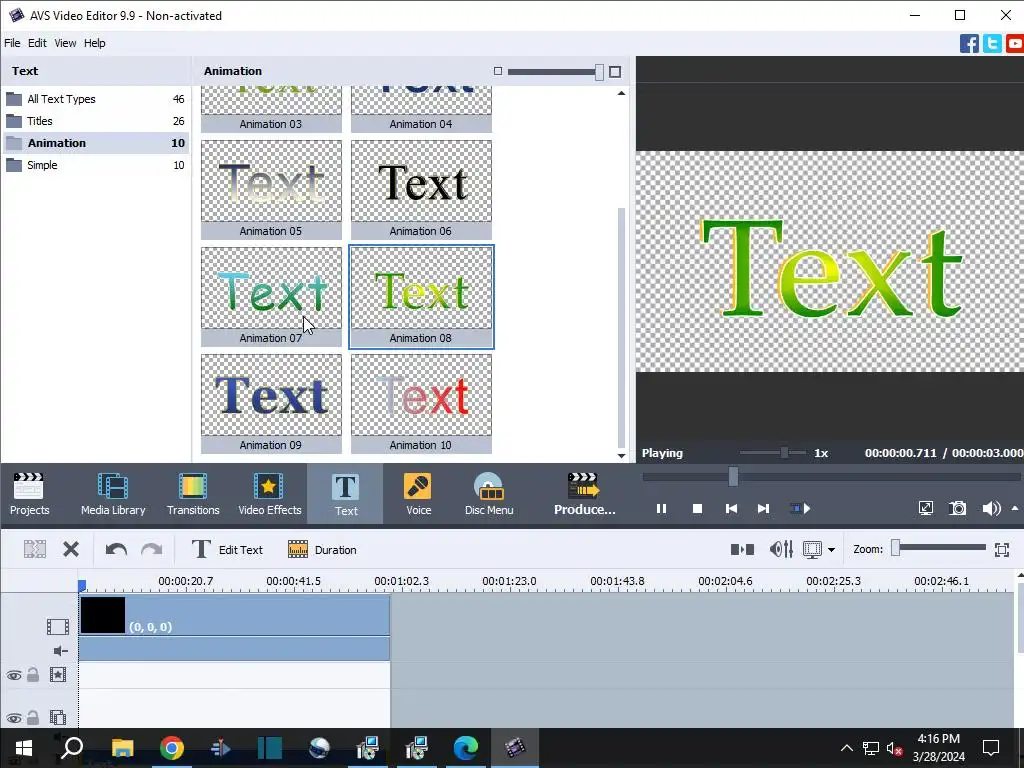Open the View menu
The width and height of the screenshot is (1024, 768).
coord(65,43)
